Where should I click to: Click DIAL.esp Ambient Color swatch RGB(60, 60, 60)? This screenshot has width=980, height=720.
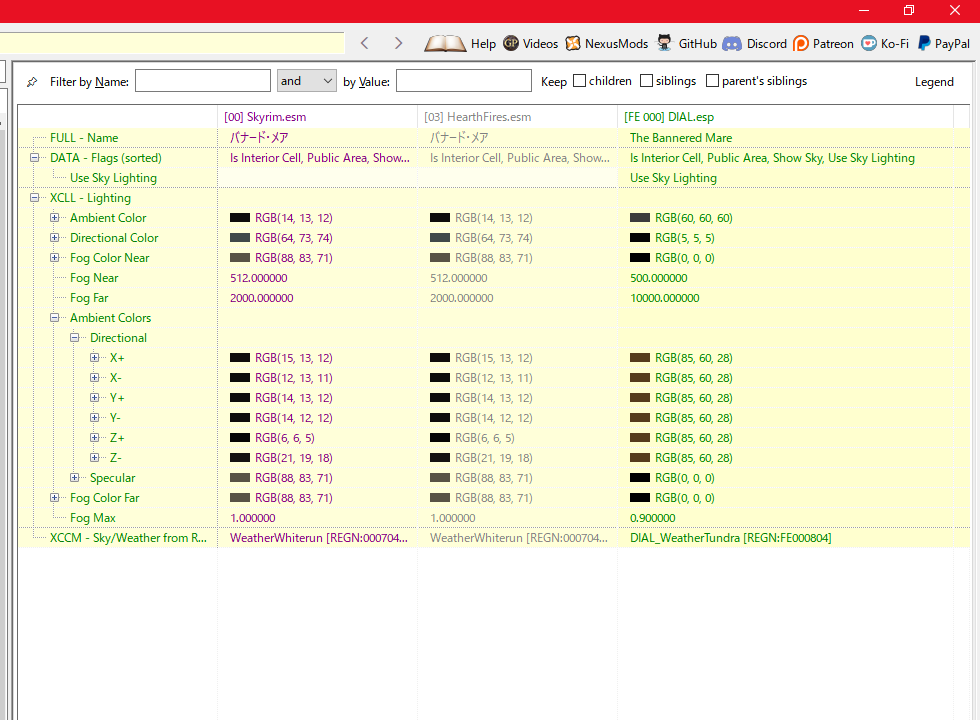pyautogui.click(x=640, y=218)
